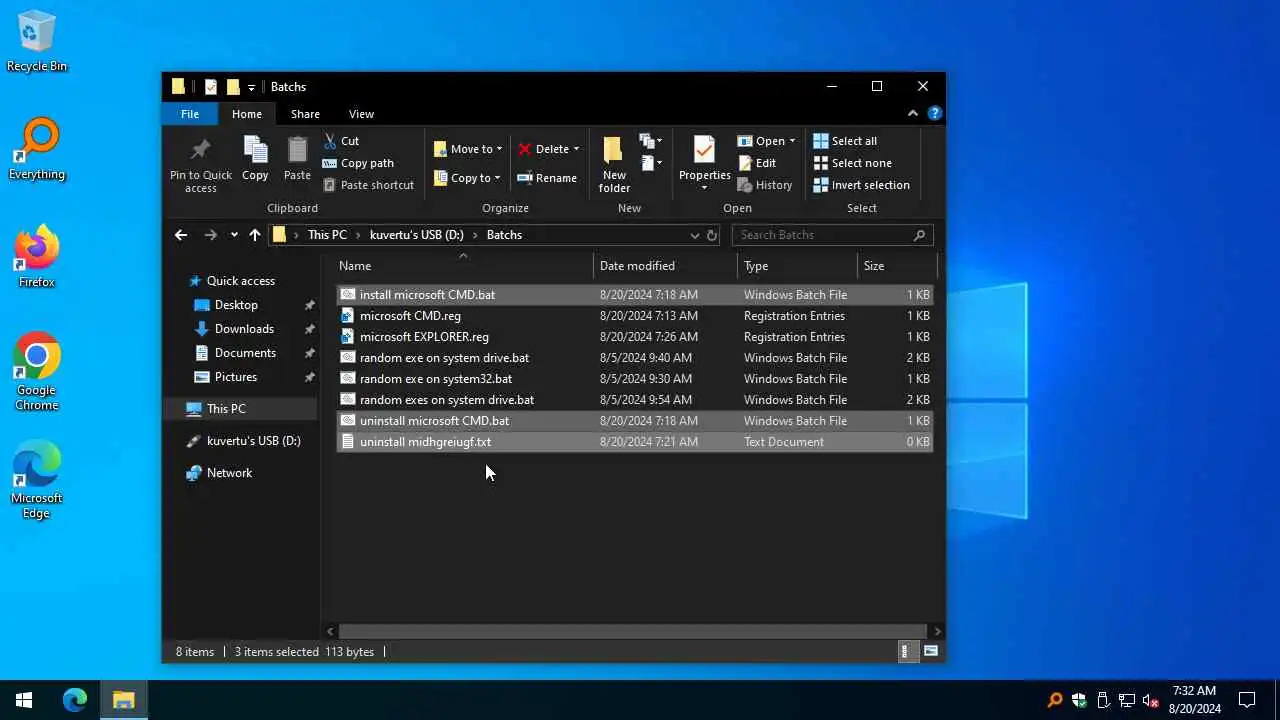Click File Explorer taskbar button
The image size is (1280, 720).
[124, 700]
